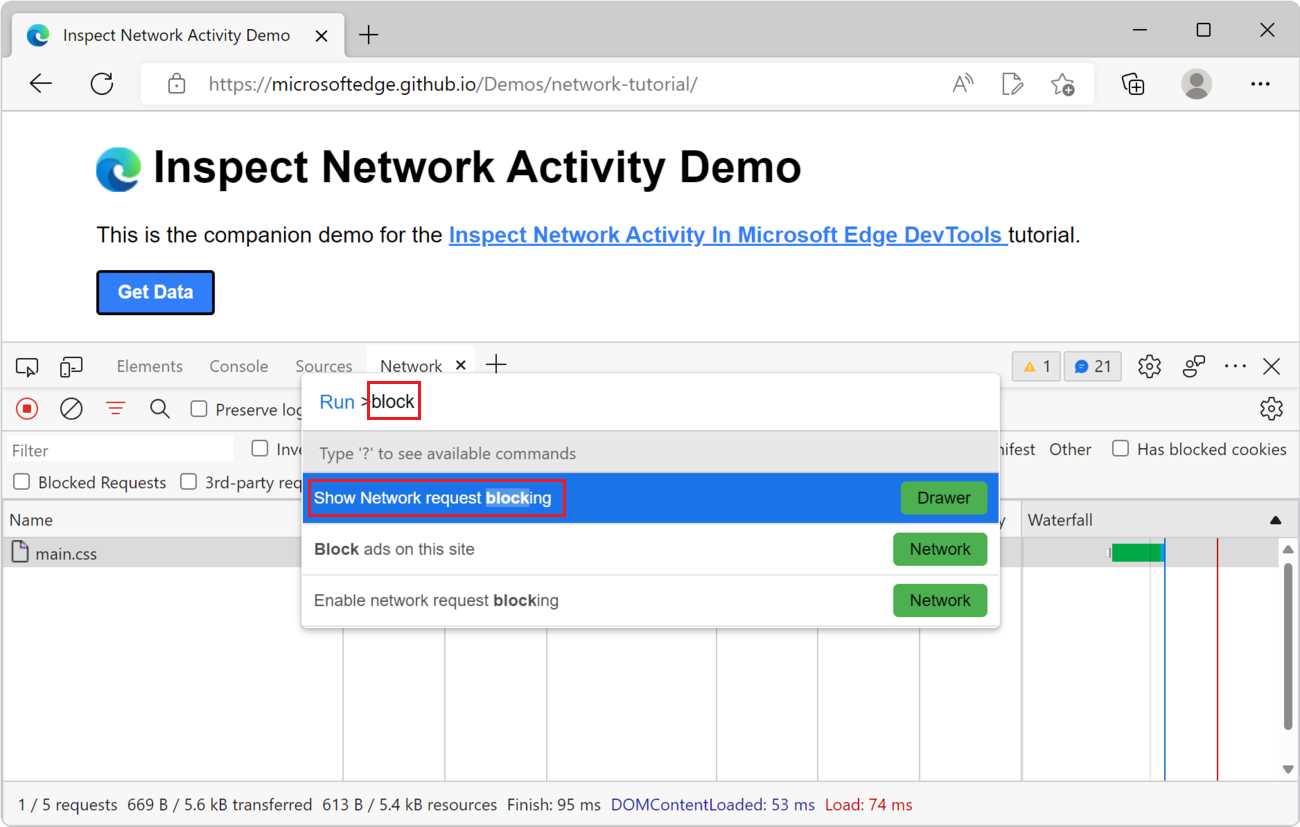This screenshot has width=1300, height=827.
Task: Clear the network log
Action: tap(70, 408)
